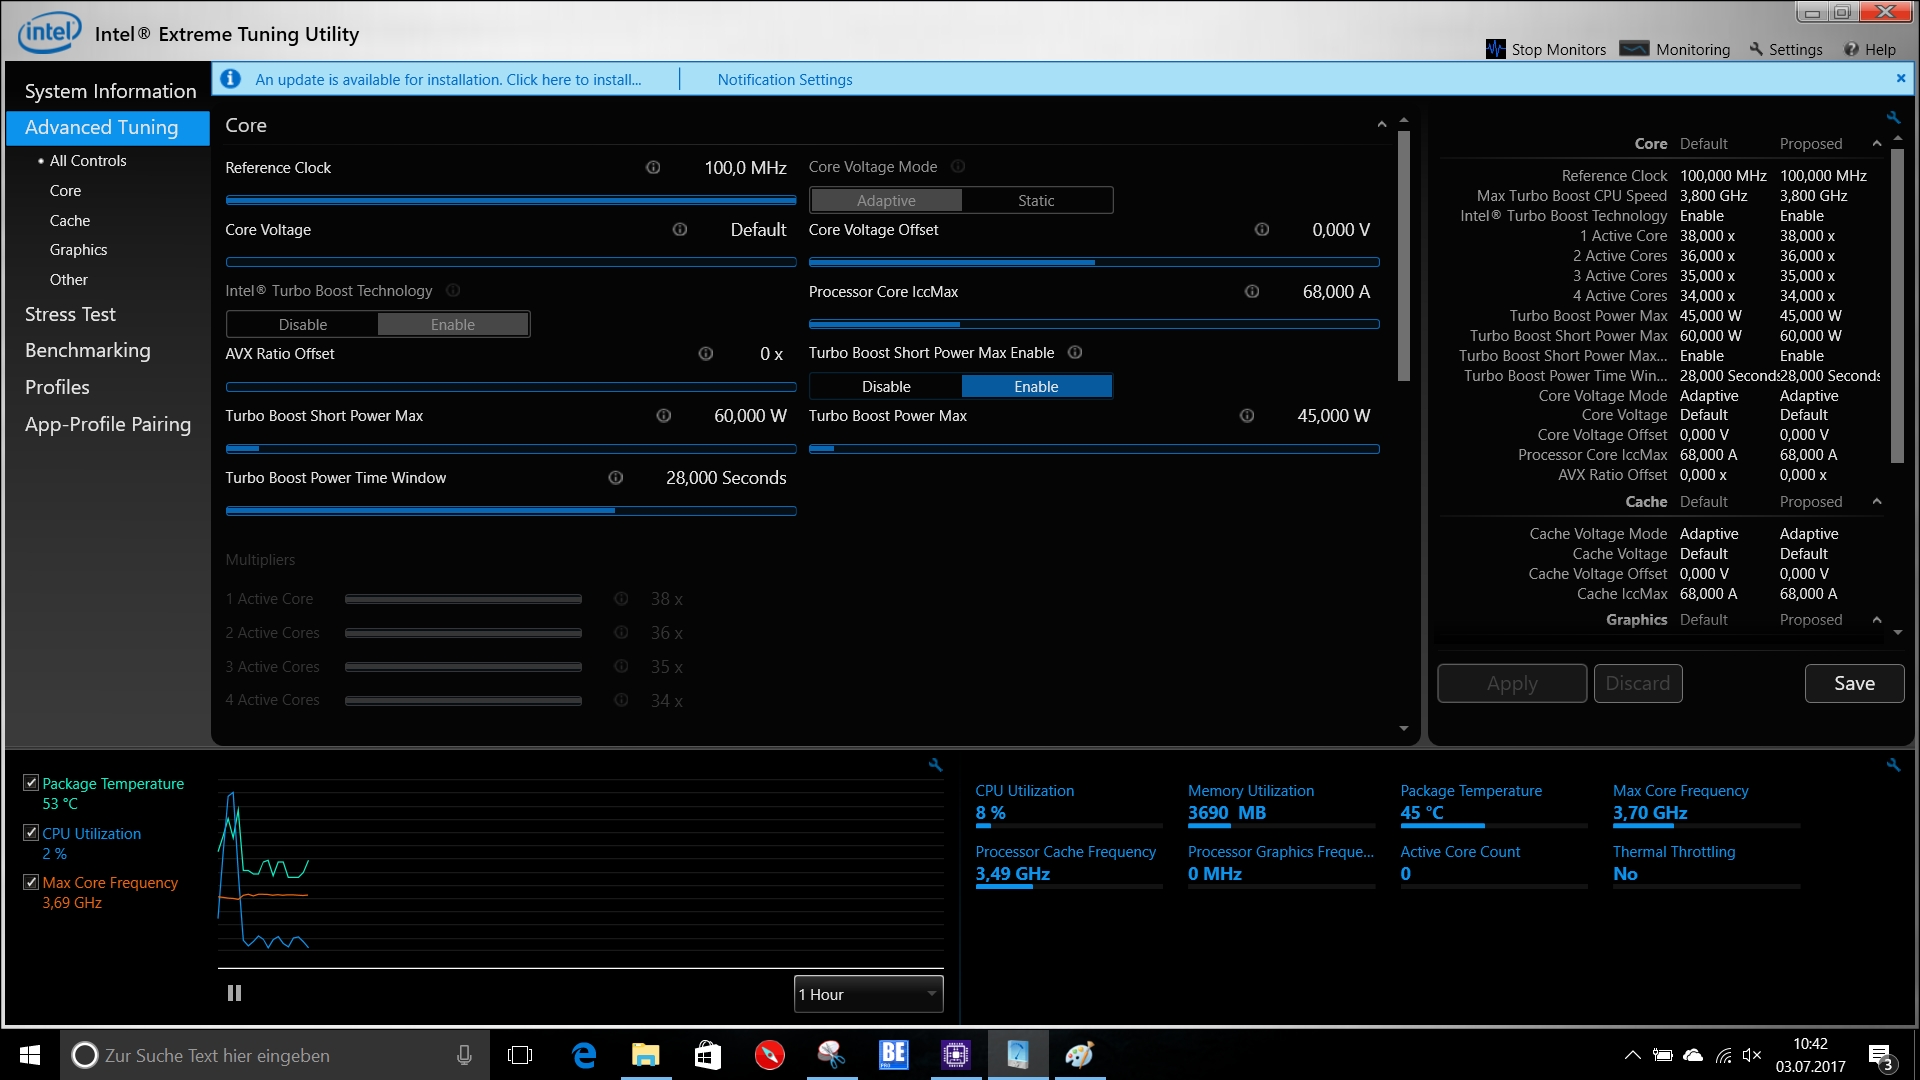1920x1080 pixels.
Task: Open the 1 Hour time range dropdown
Action: [868, 994]
